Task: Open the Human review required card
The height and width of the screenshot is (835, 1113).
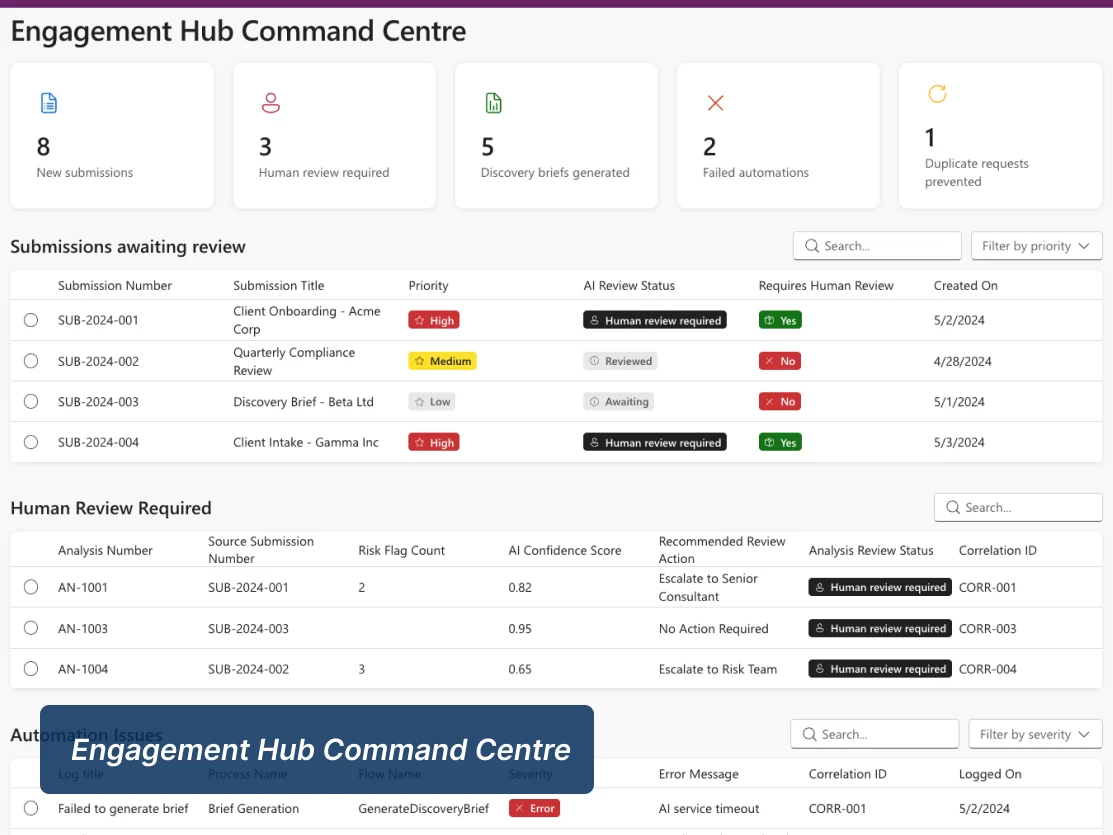Action: pos(334,136)
